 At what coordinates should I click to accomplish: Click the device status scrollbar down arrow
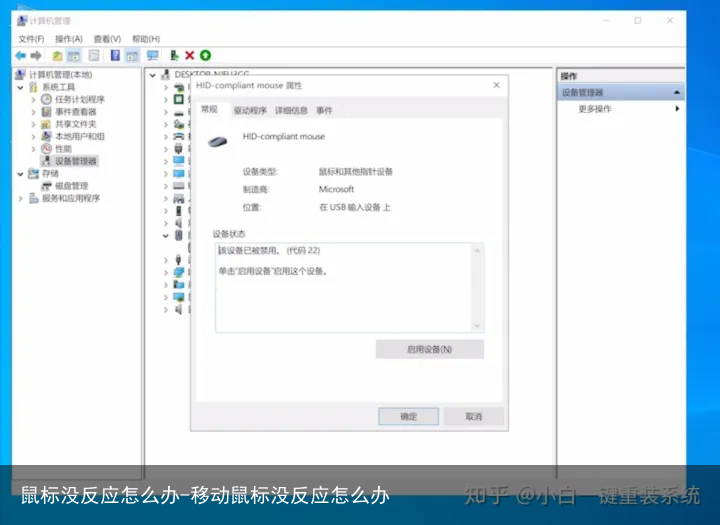pos(477,326)
